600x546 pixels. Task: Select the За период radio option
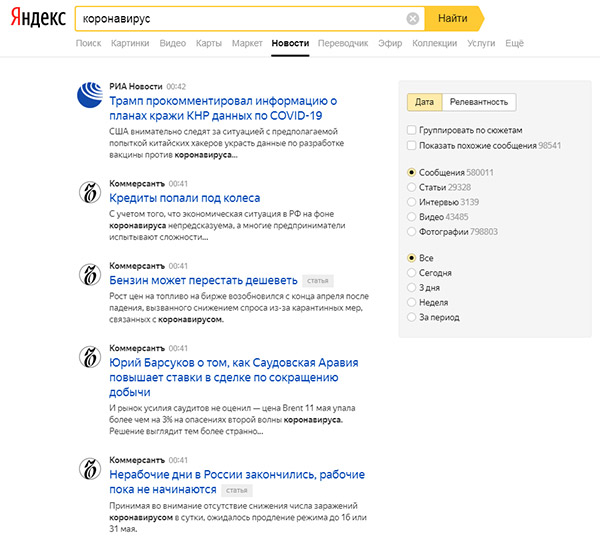coord(411,317)
